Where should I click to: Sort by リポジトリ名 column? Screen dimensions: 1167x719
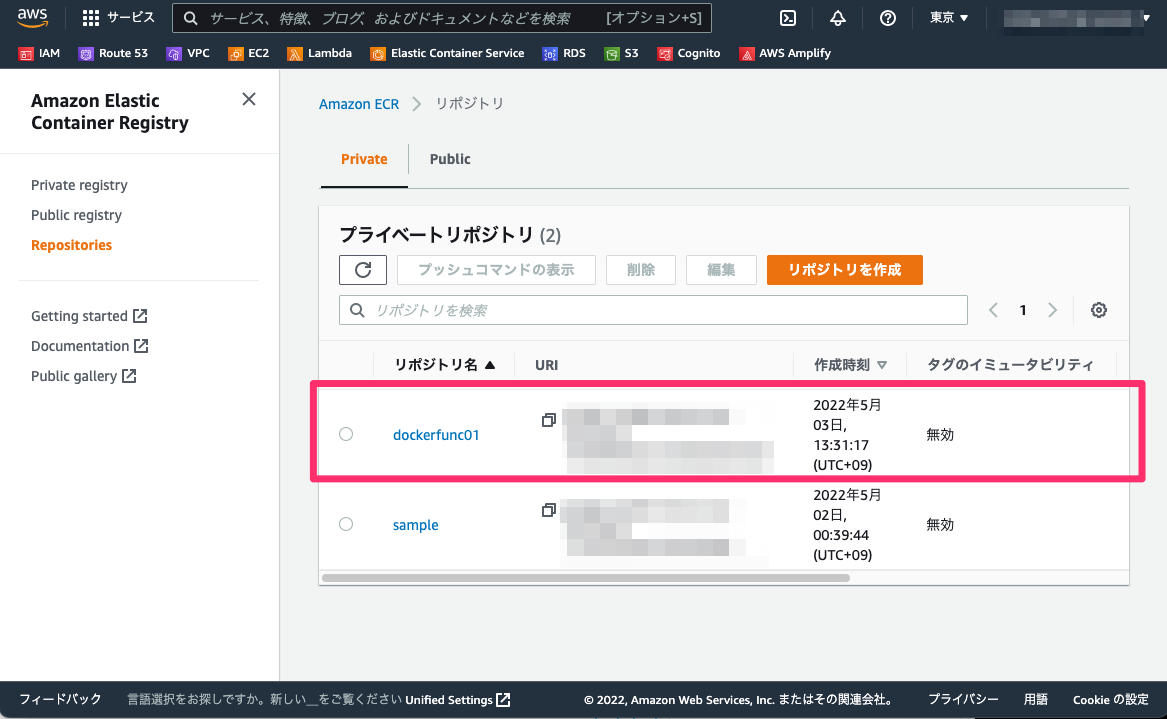(x=444, y=365)
